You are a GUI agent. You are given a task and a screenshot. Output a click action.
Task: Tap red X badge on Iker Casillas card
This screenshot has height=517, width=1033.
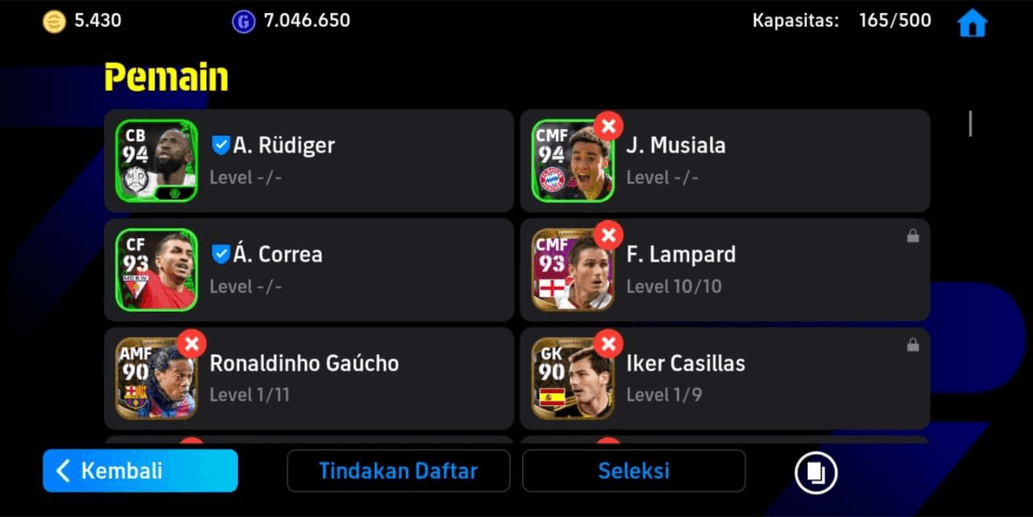[608, 344]
